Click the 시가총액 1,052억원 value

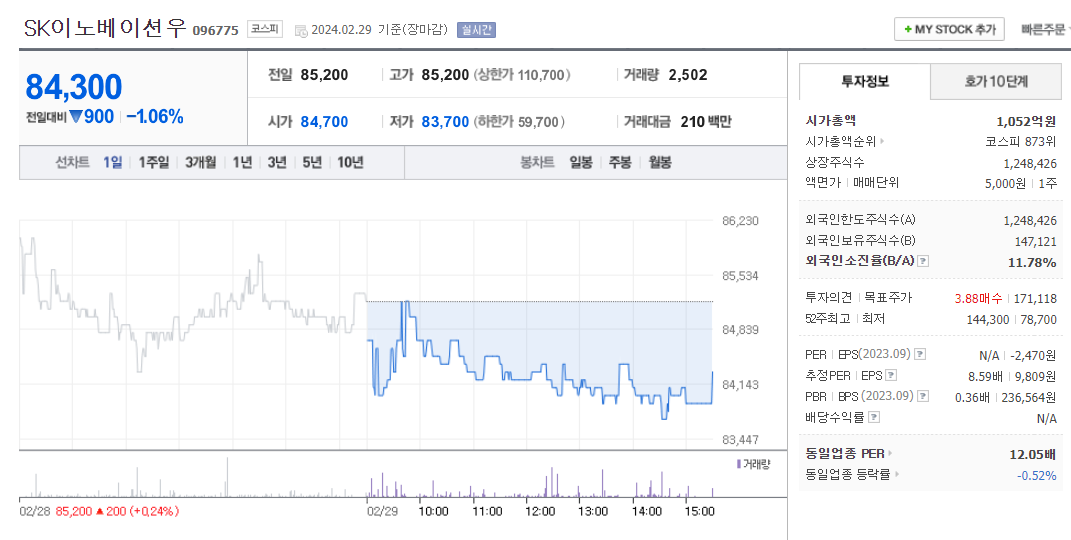(1027, 121)
